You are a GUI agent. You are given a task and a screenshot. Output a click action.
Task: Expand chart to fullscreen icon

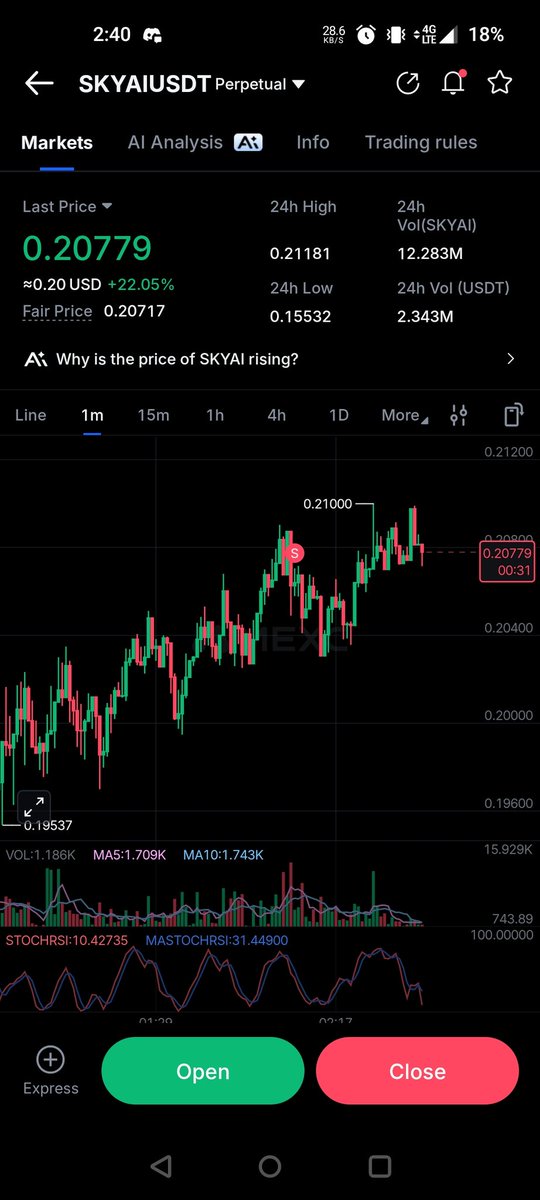[33, 806]
